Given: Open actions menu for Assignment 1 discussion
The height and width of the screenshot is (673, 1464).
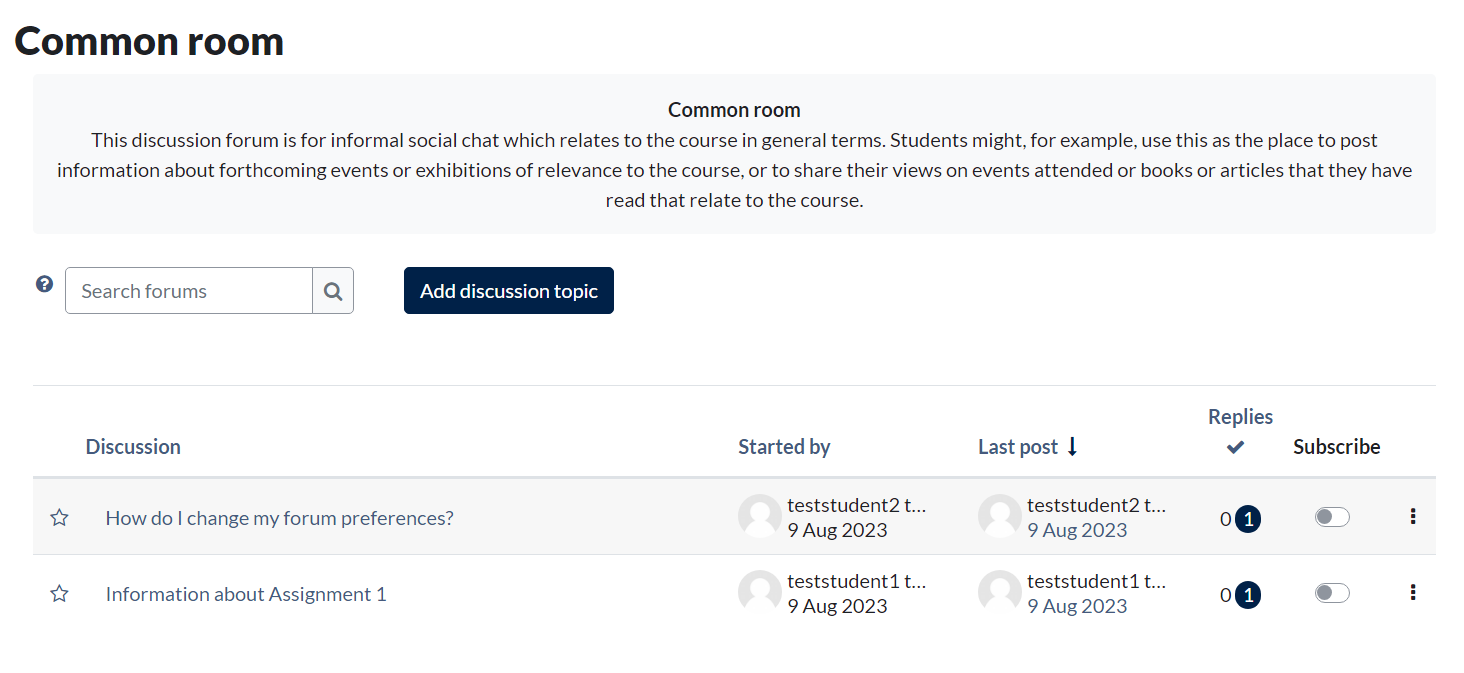Looking at the screenshot, I should (1412, 592).
